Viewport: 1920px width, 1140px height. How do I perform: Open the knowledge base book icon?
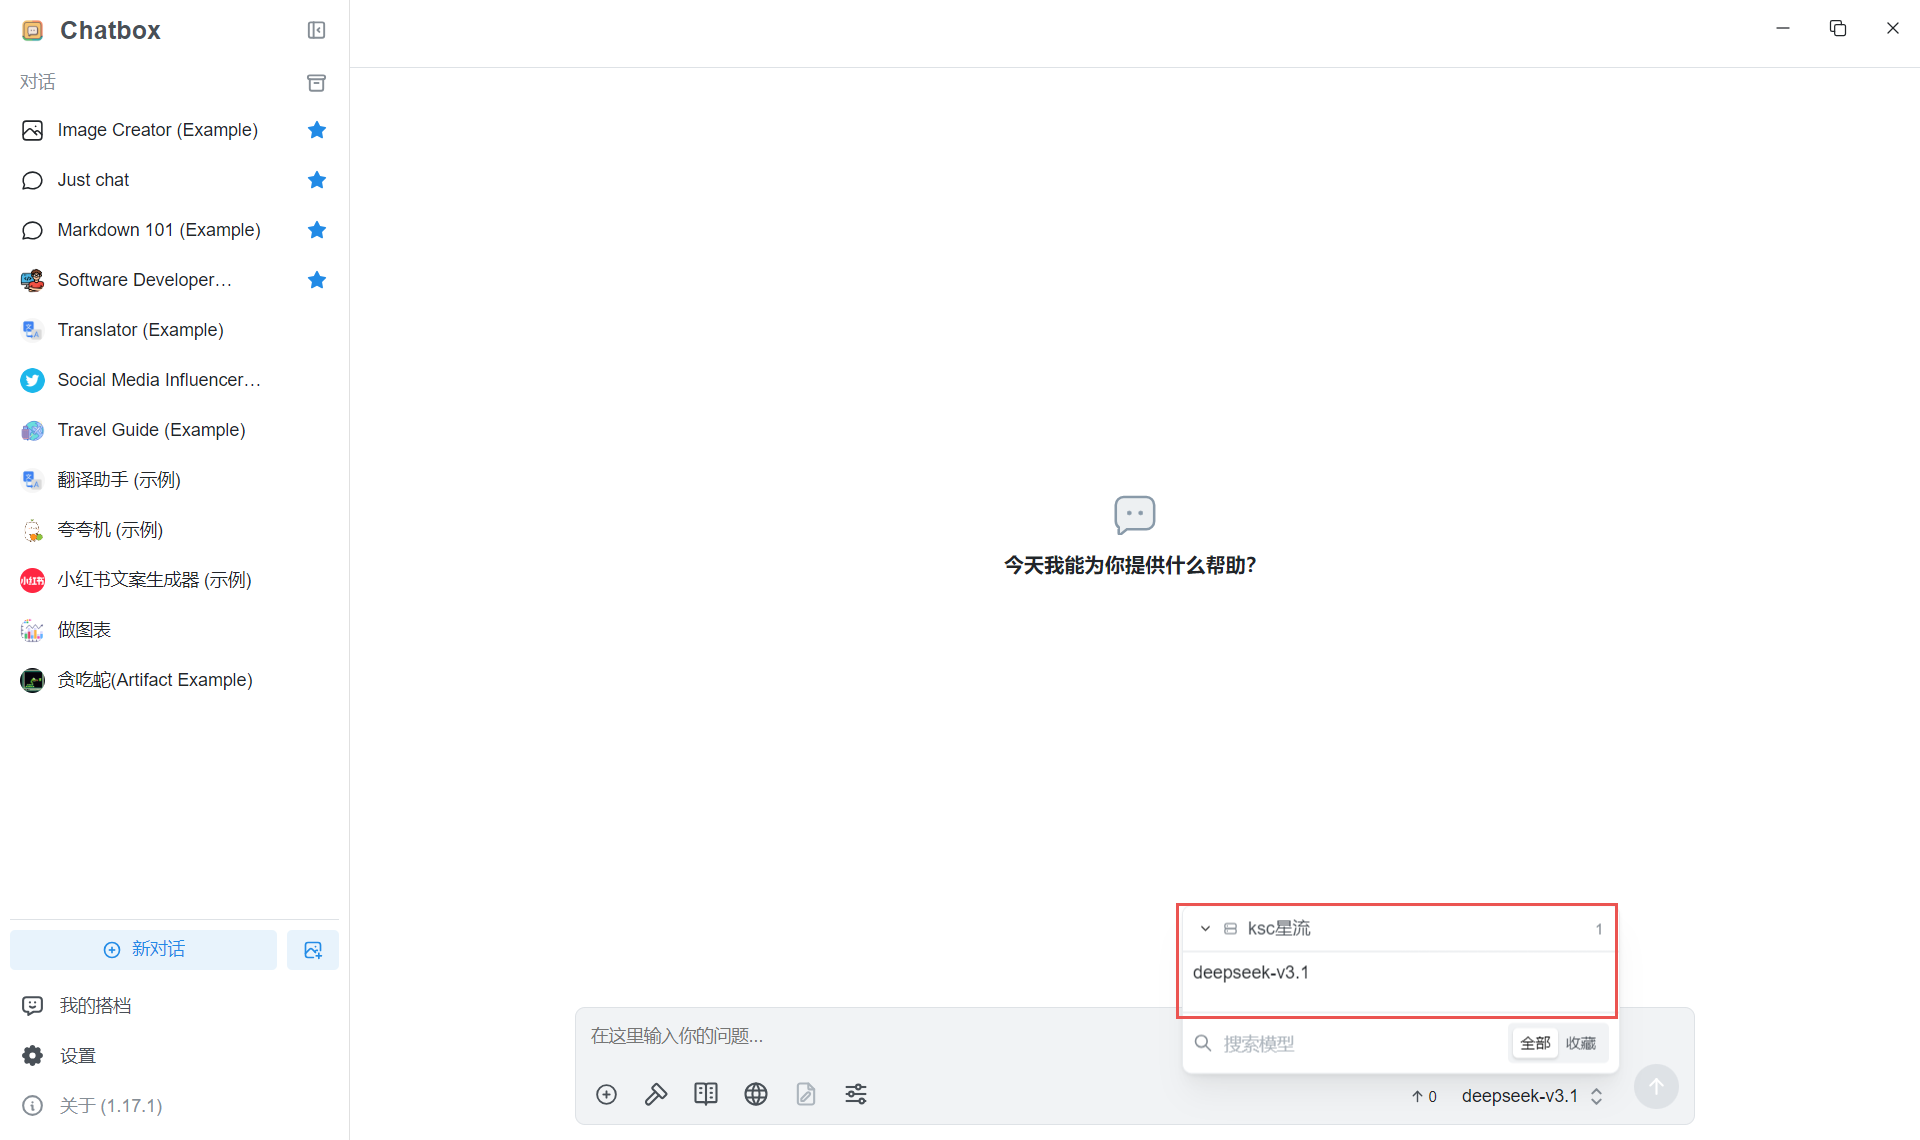coord(706,1094)
